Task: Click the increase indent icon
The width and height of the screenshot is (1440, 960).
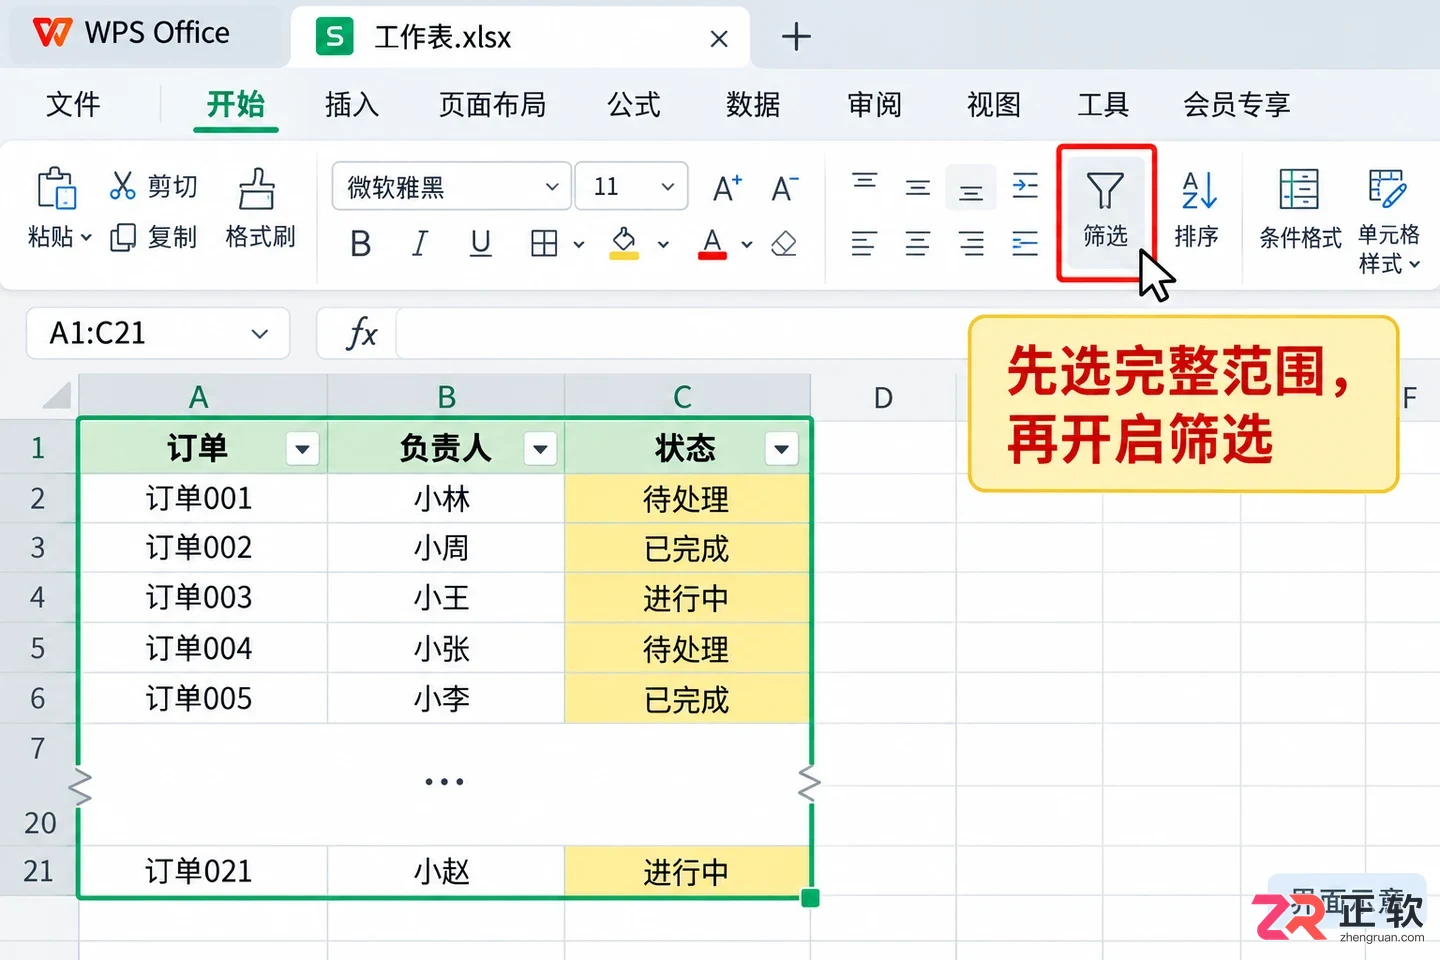Action: 1025,186
